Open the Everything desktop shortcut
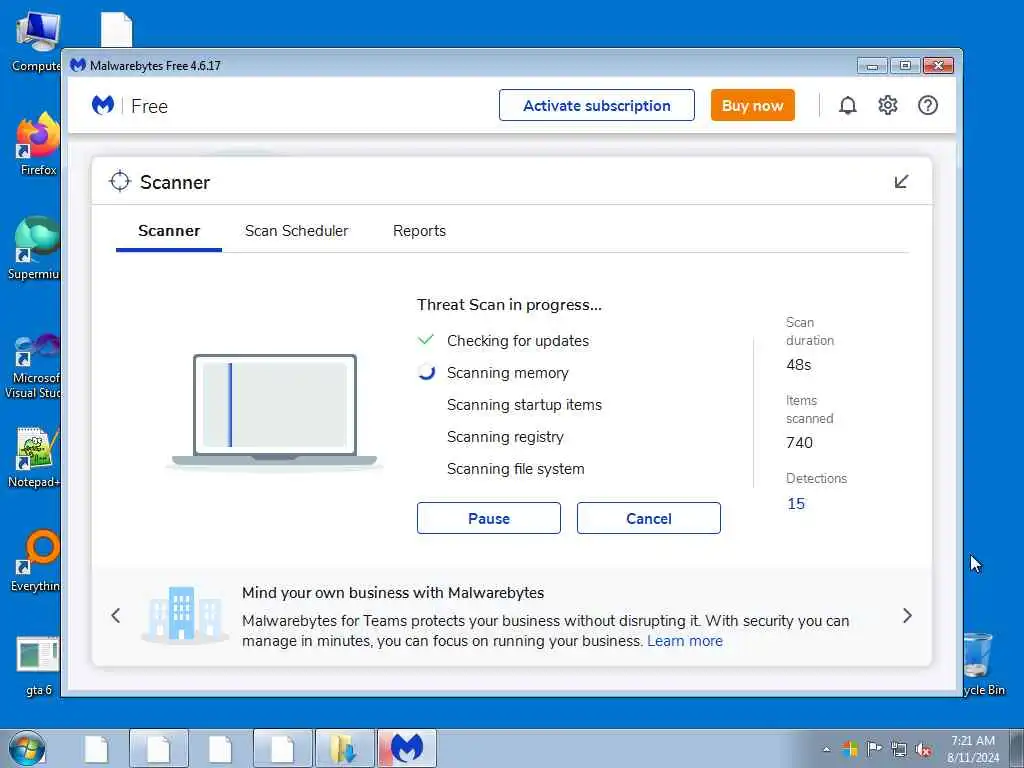 (x=38, y=560)
